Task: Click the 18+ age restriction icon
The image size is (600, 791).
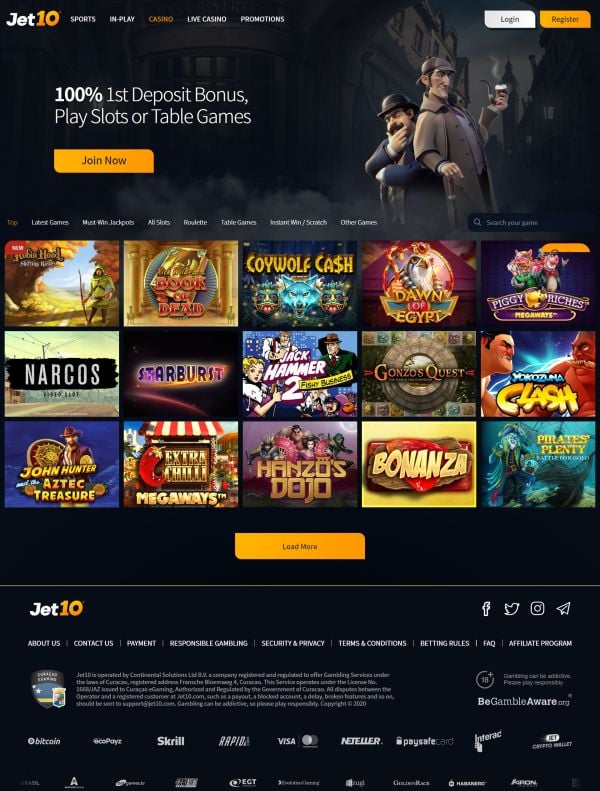Action: [485, 679]
